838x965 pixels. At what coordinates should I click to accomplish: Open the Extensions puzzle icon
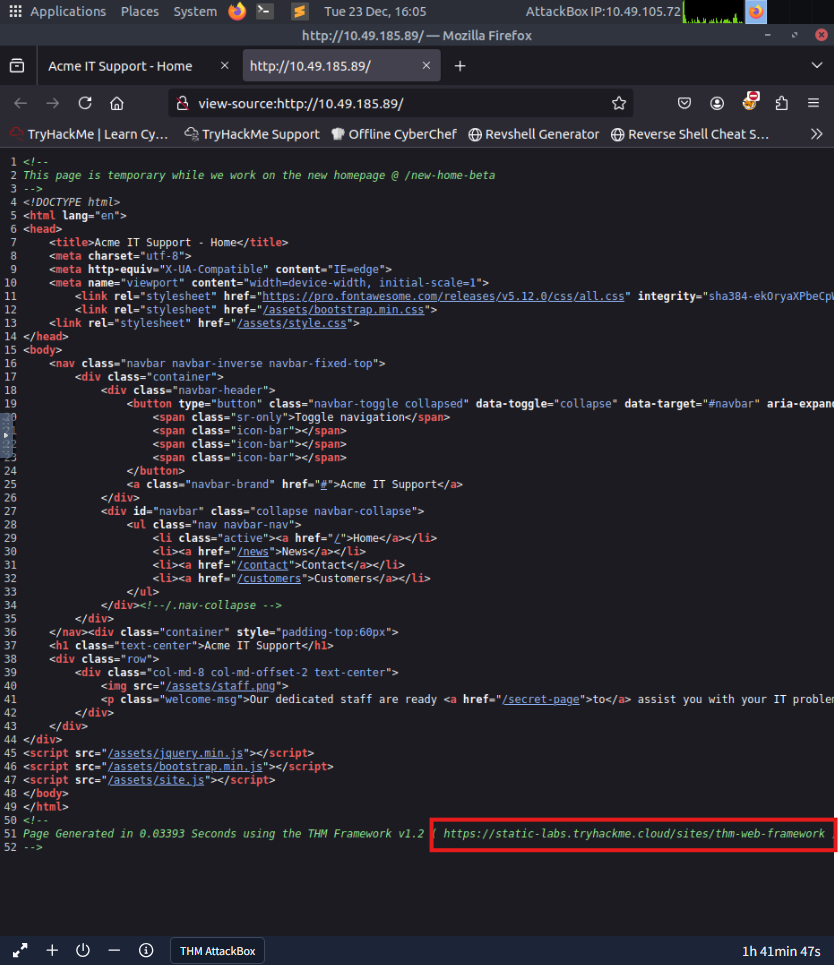click(781, 103)
